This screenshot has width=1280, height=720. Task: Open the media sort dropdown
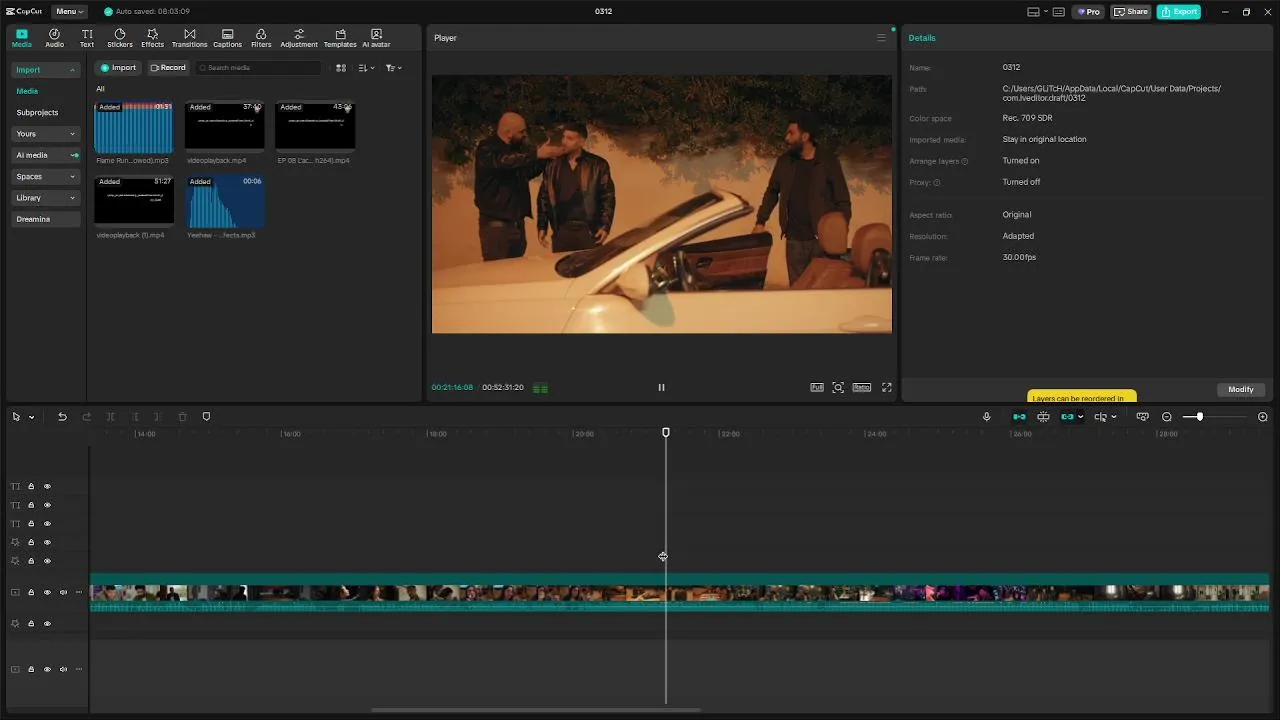click(366, 68)
